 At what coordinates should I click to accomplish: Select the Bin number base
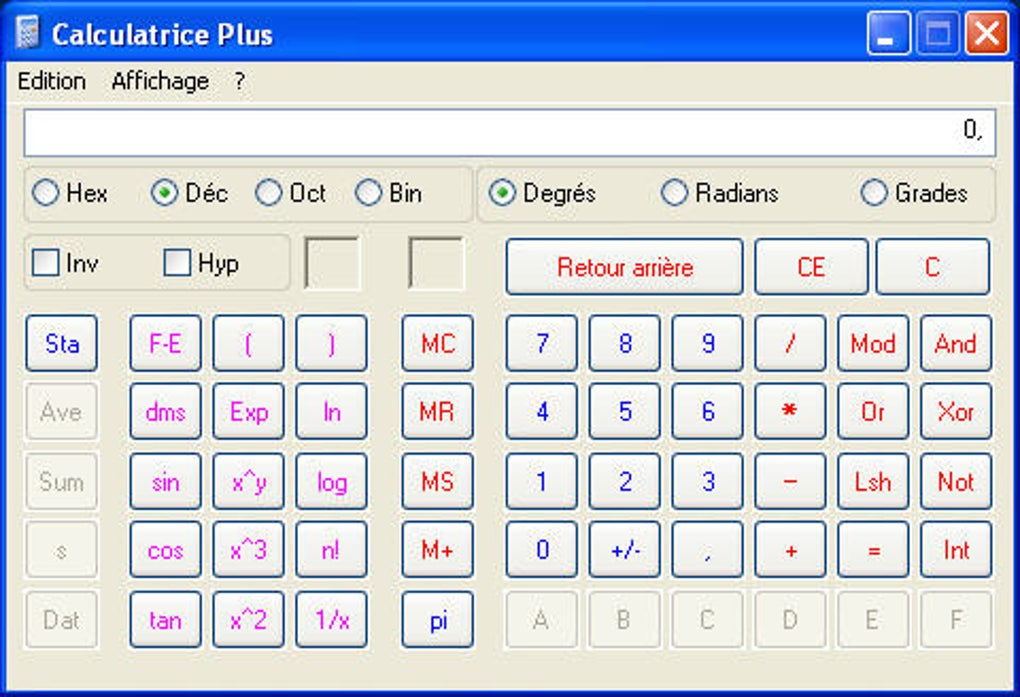pos(370,193)
